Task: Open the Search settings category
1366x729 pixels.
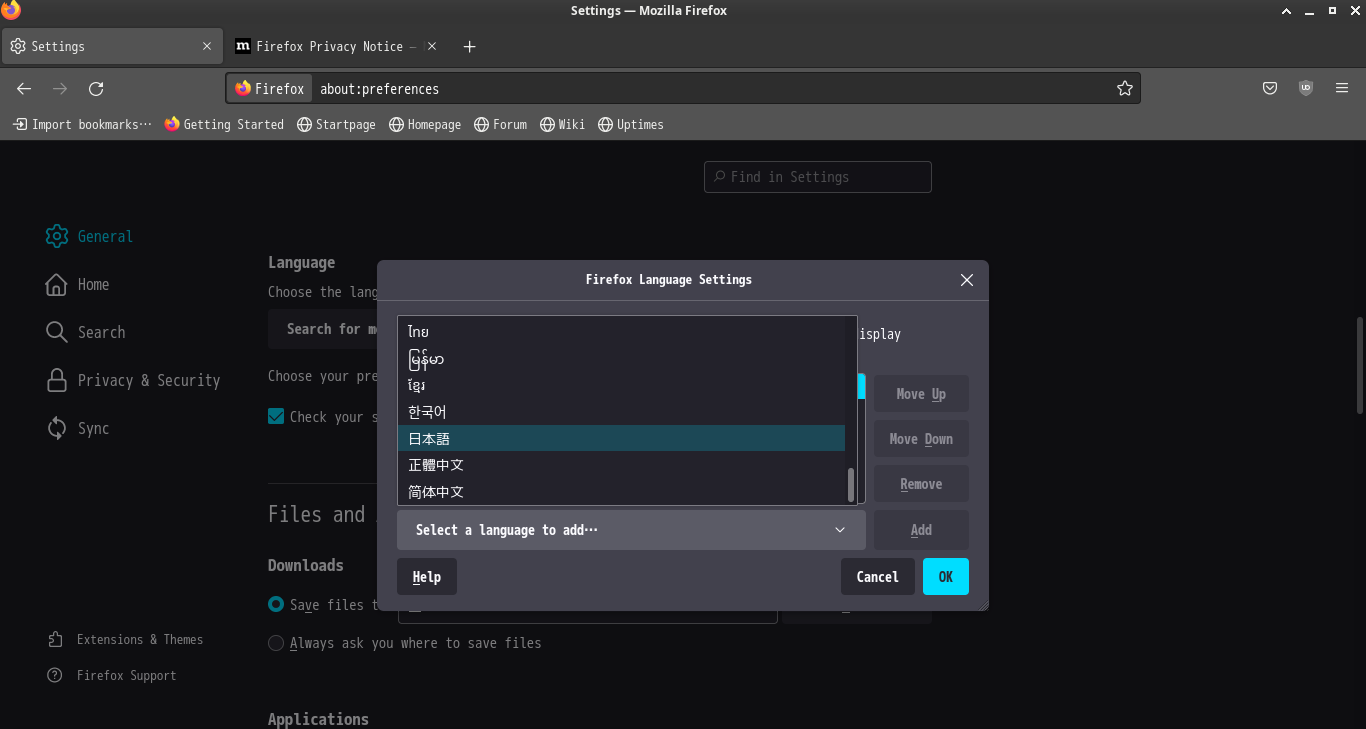Action: click(86, 332)
